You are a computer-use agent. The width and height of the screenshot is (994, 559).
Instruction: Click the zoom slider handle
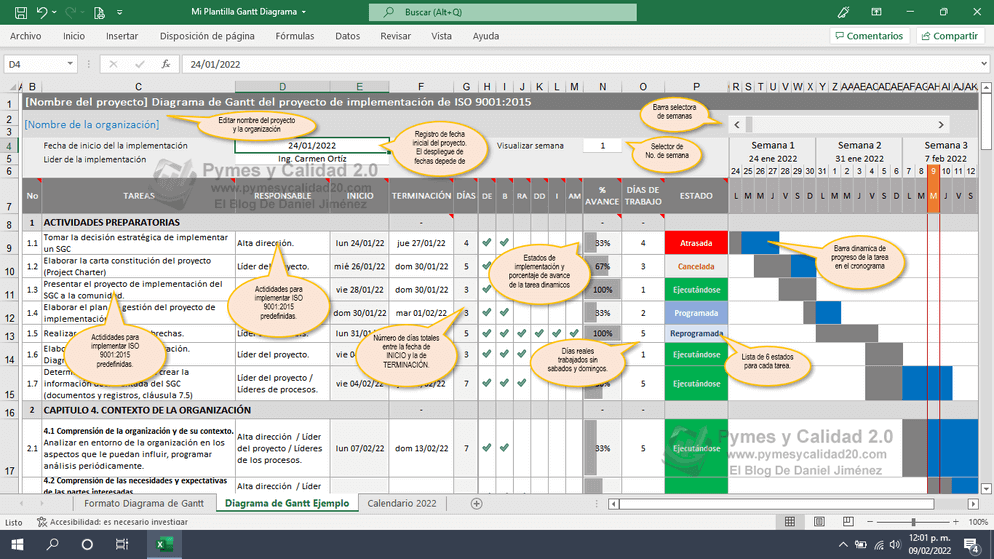click(x=913, y=522)
